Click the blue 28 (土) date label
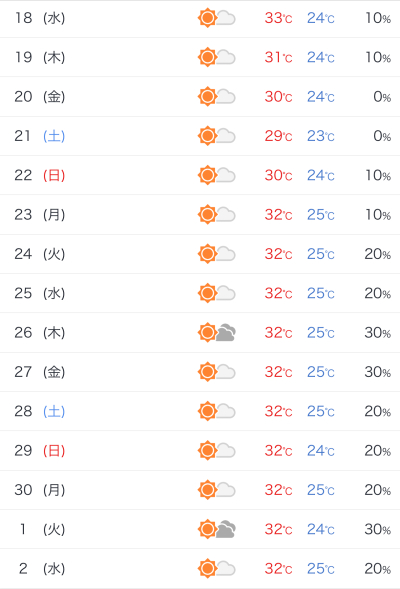This screenshot has width=400, height=589. [39, 411]
